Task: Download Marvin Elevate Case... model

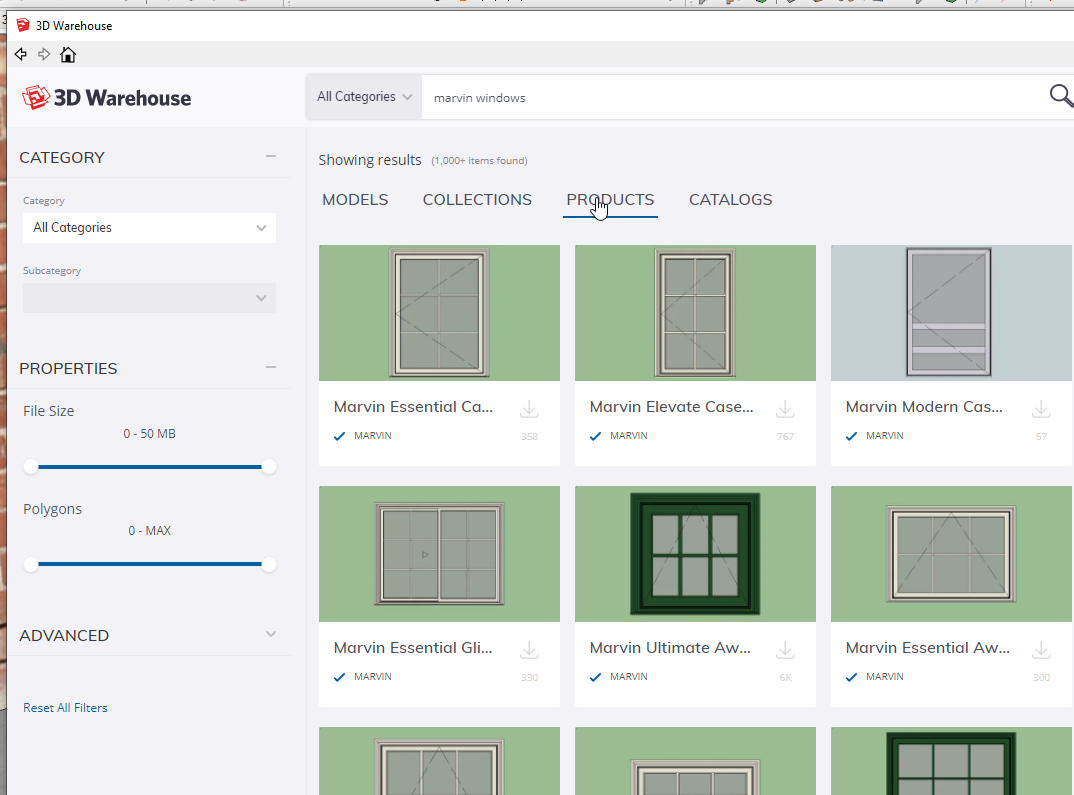Action: tap(785, 409)
